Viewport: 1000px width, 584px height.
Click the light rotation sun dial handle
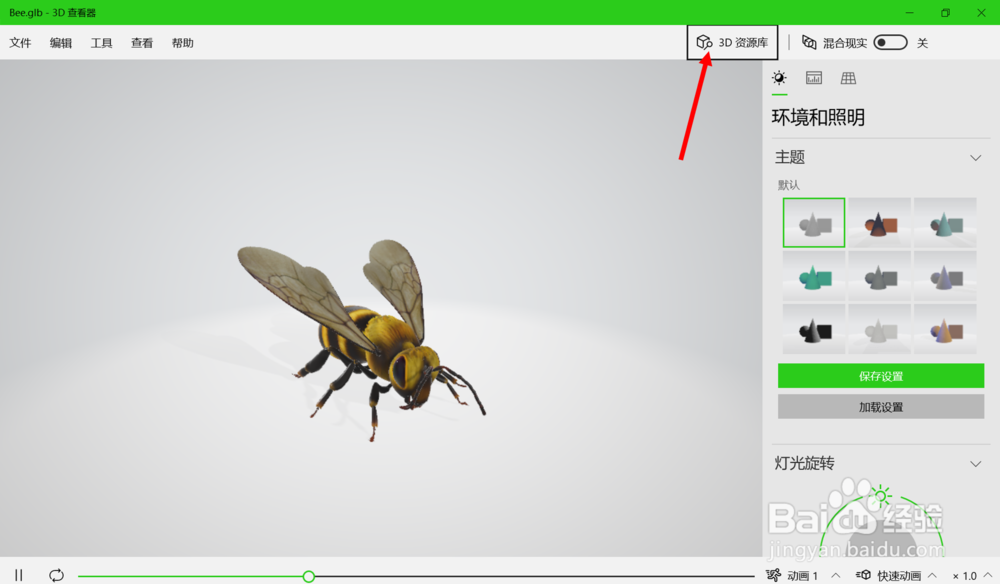881,495
